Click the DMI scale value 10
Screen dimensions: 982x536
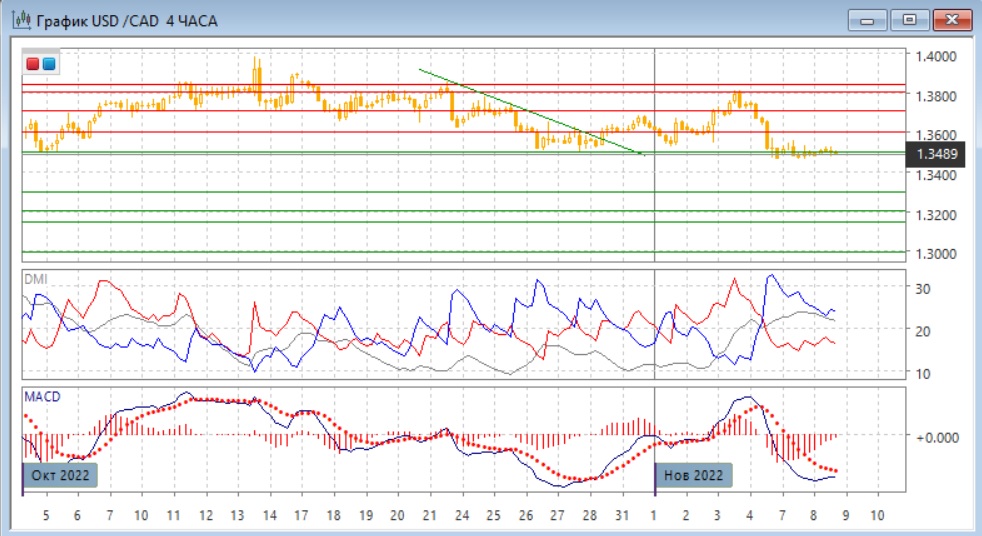click(923, 373)
